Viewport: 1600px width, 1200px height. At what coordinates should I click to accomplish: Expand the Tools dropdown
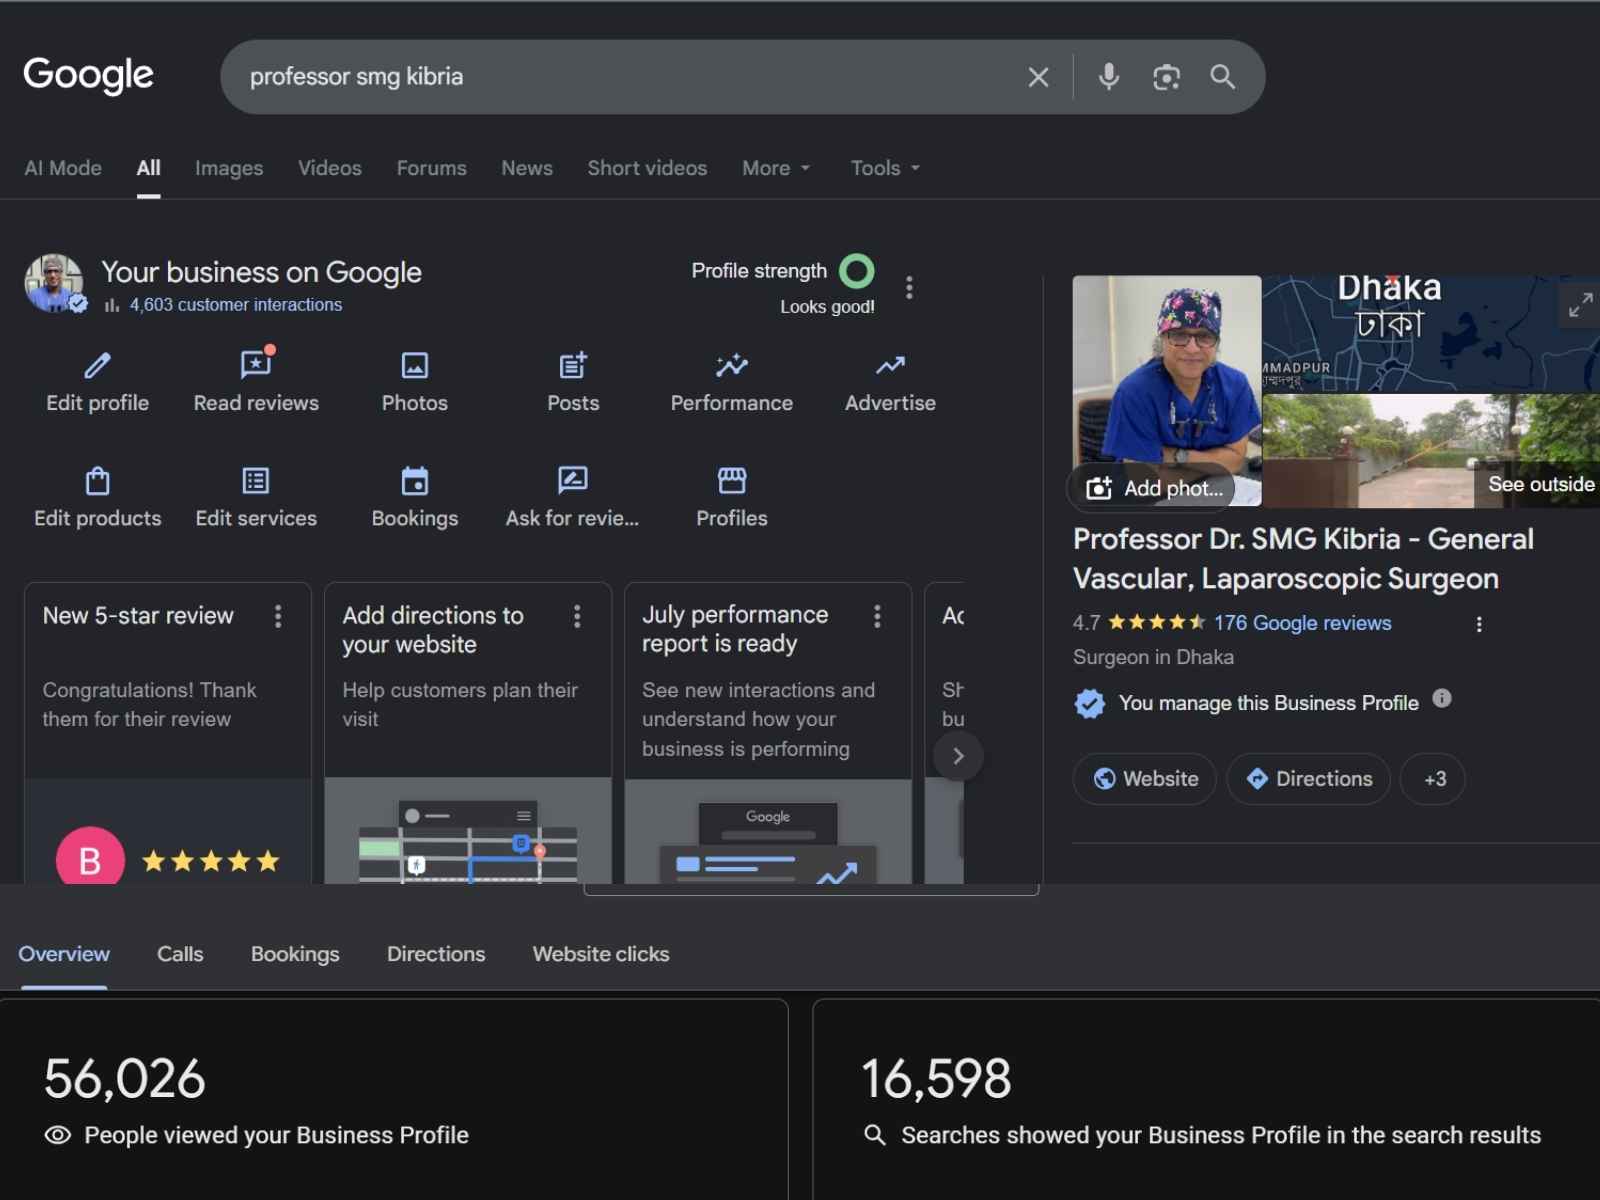click(885, 168)
